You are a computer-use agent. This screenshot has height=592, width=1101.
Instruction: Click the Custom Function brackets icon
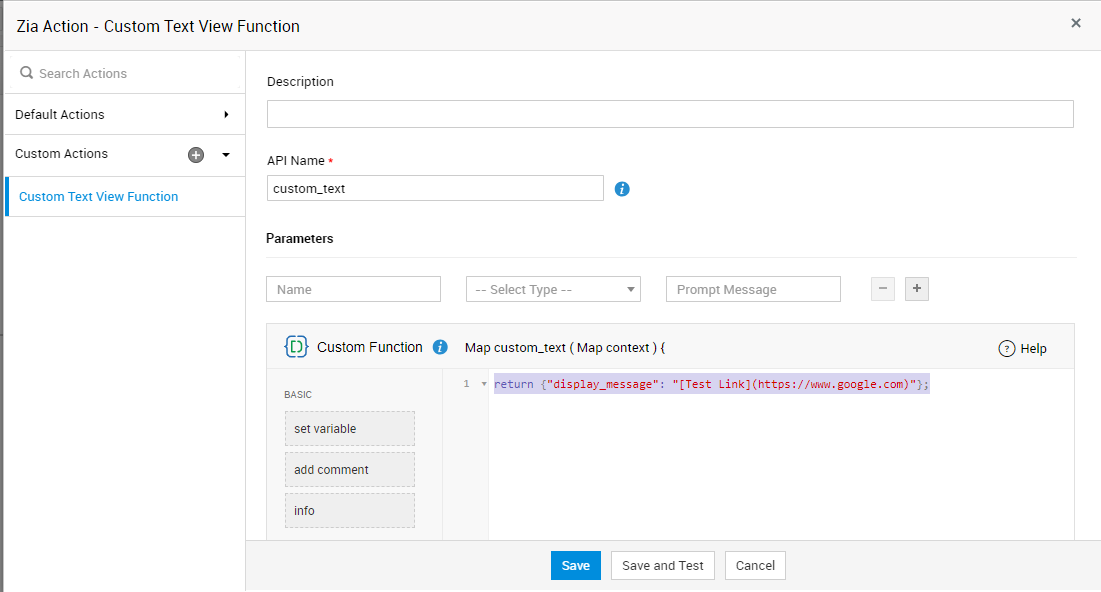297,347
